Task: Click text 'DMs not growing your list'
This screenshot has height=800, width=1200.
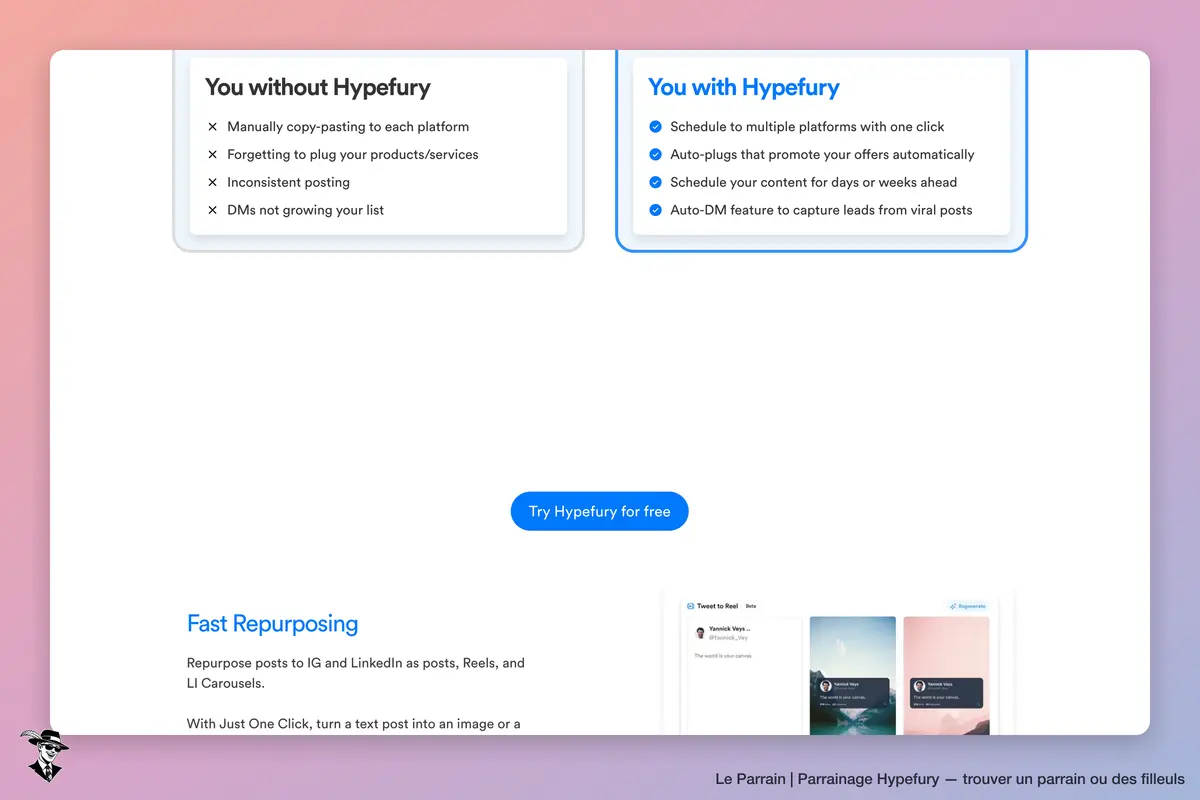Action: [x=305, y=211]
